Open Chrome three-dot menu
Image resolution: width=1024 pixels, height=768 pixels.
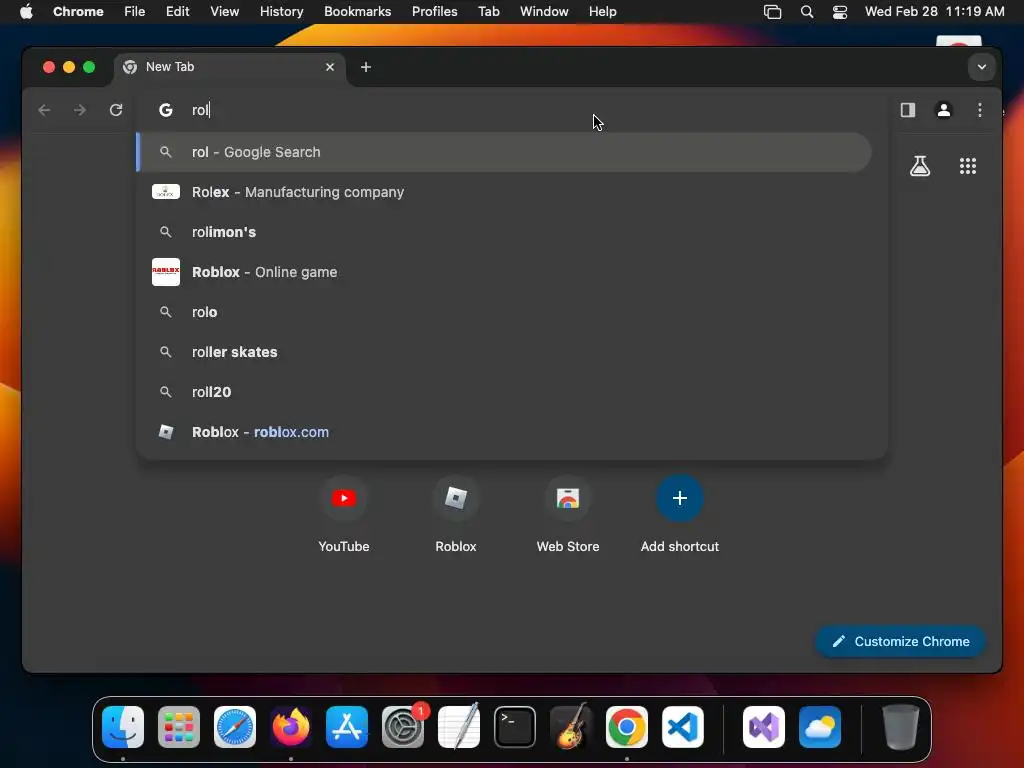pos(980,110)
